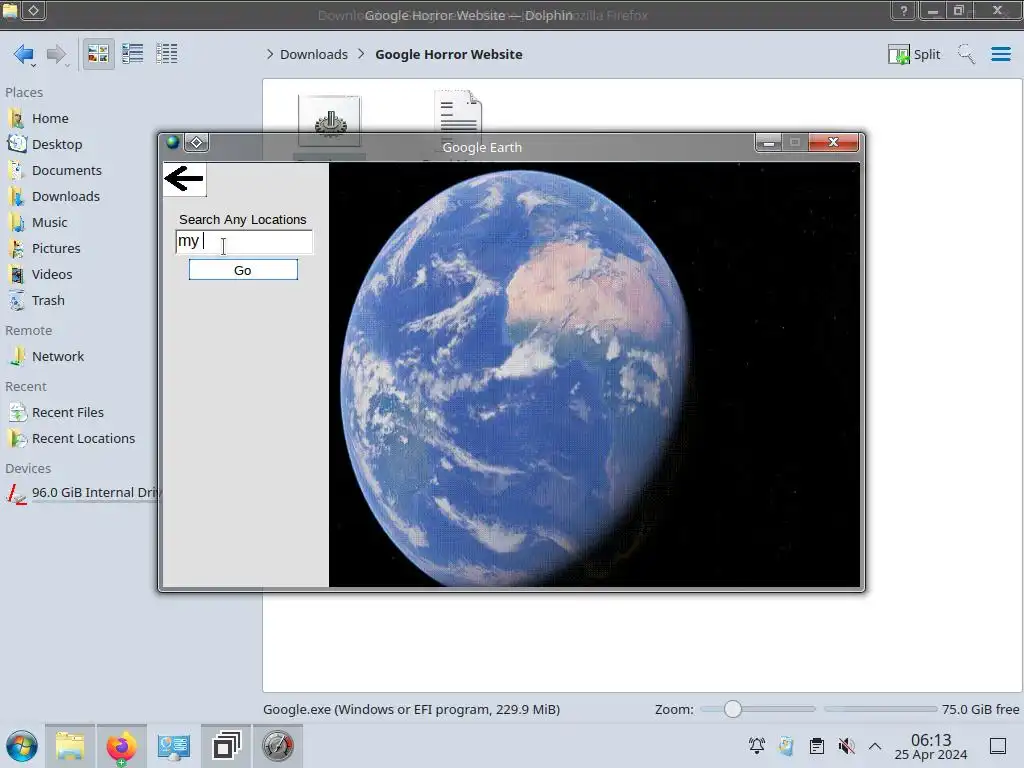Viewport: 1024px width, 768px height.
Task: Click the black back arrow in Google Earth
Action: click(185, 178)
